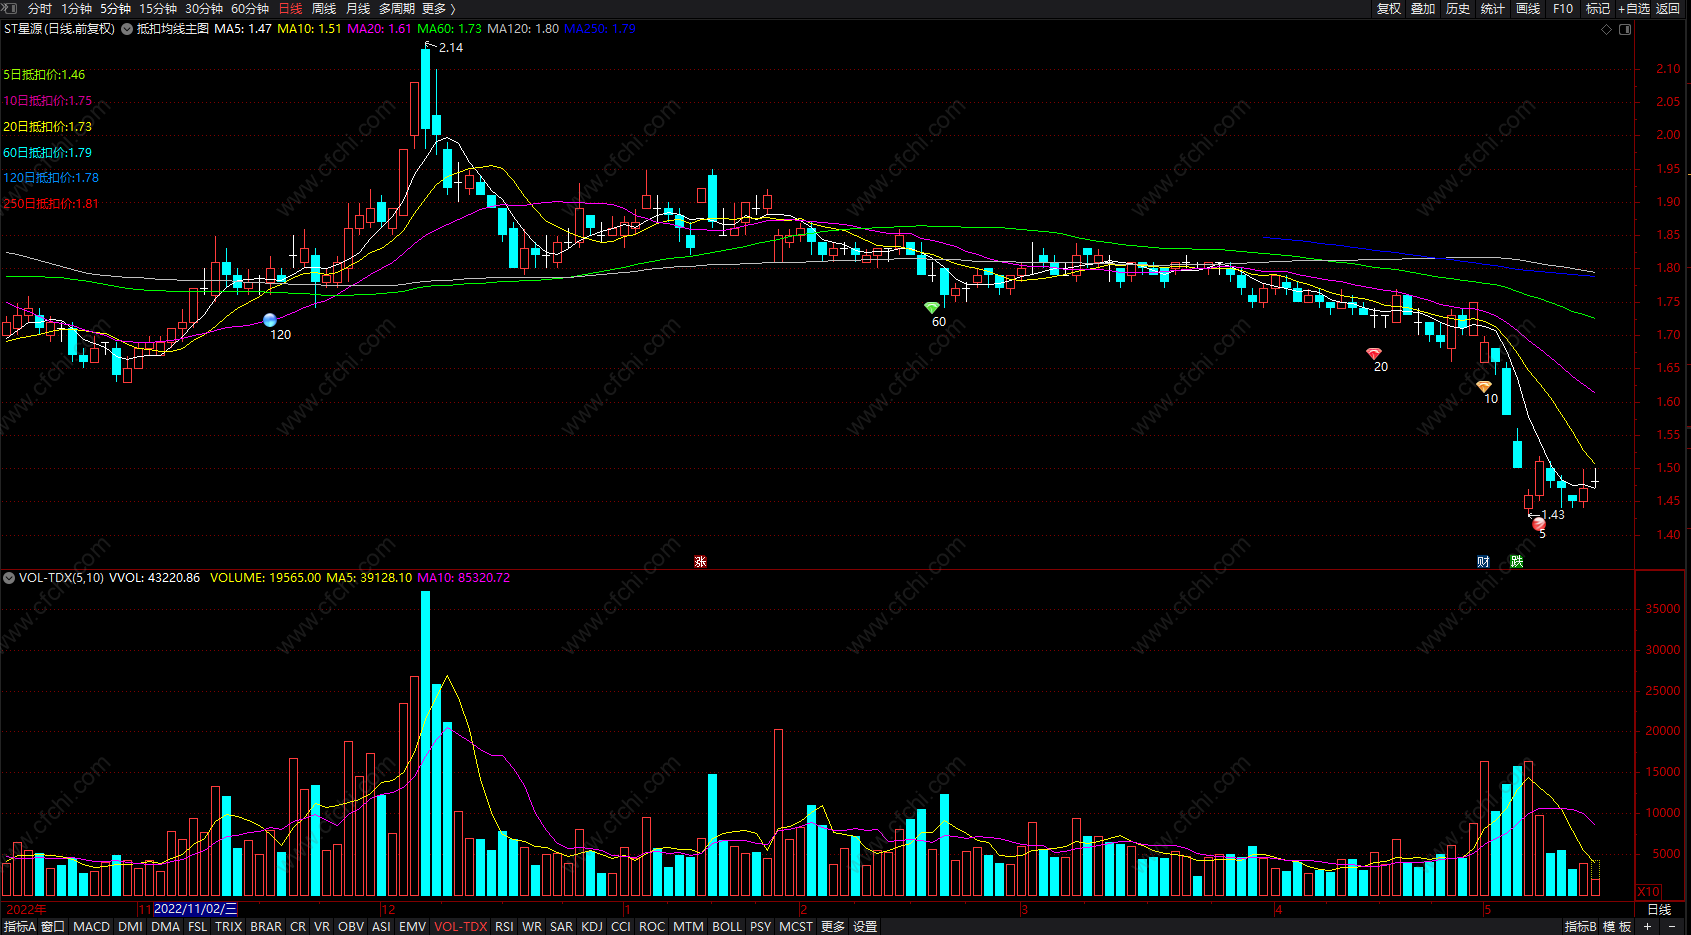Click the 2022/11/02/三 date marker
Screen dimensions: 1691x935
(x=196, y=909)
